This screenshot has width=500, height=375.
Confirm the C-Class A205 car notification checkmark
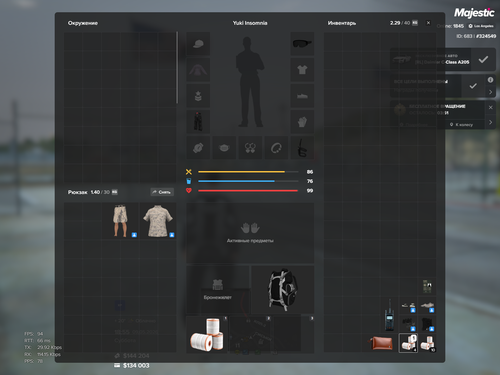point(483,59)
